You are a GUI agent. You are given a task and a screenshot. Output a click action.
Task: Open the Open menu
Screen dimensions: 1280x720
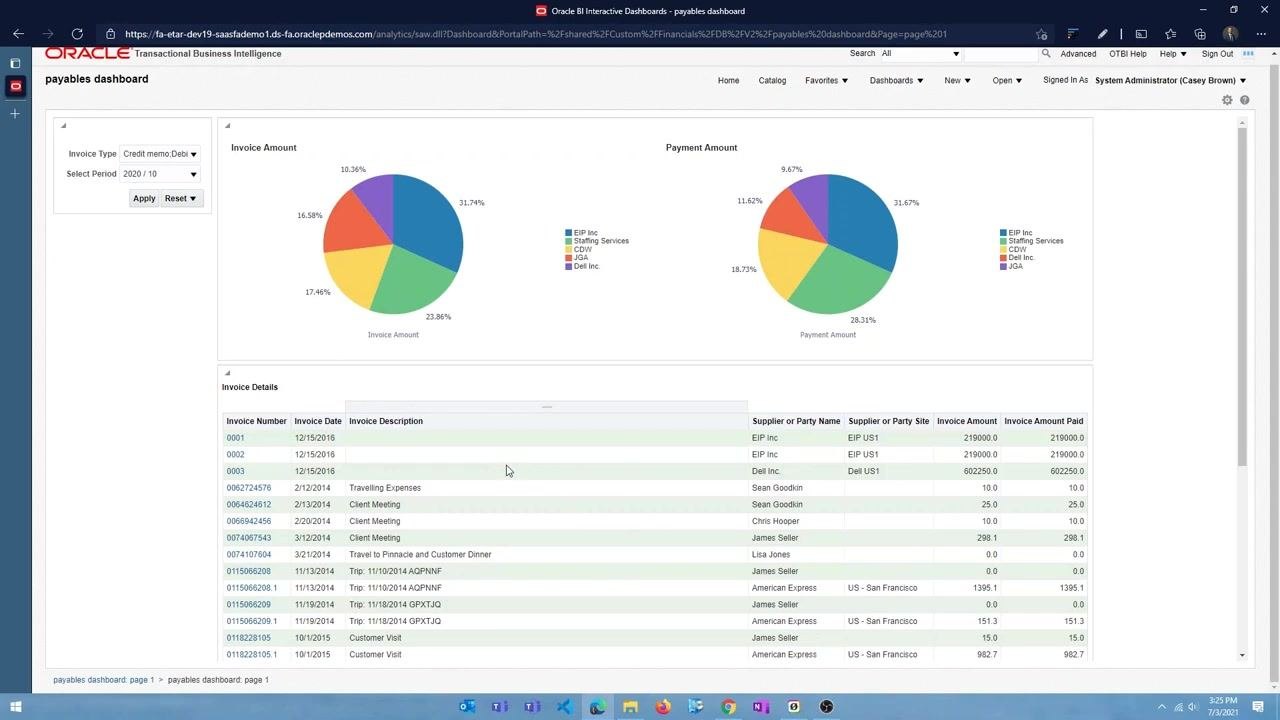(x=1007, y=80)
